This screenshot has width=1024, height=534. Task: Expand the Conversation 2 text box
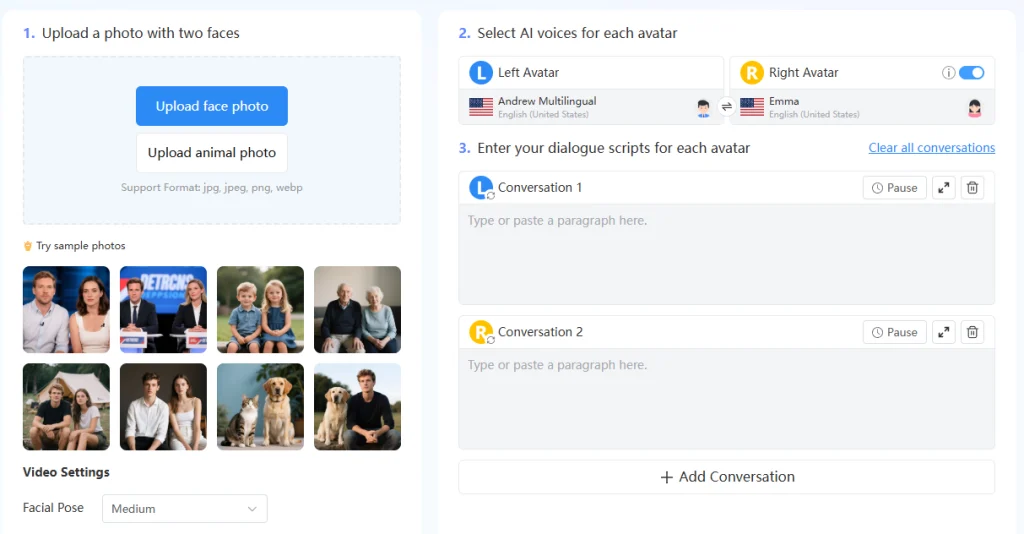(944, 332)
